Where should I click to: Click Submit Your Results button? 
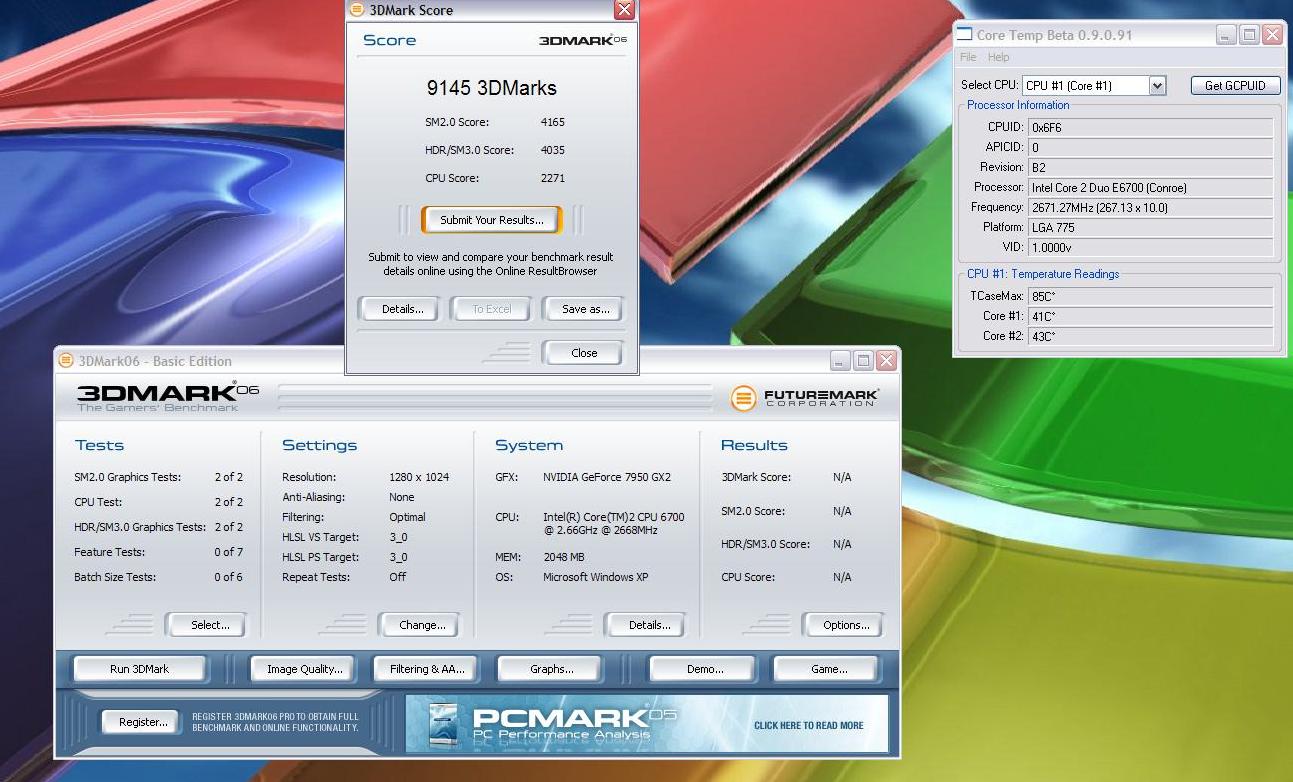pos(491,220)
